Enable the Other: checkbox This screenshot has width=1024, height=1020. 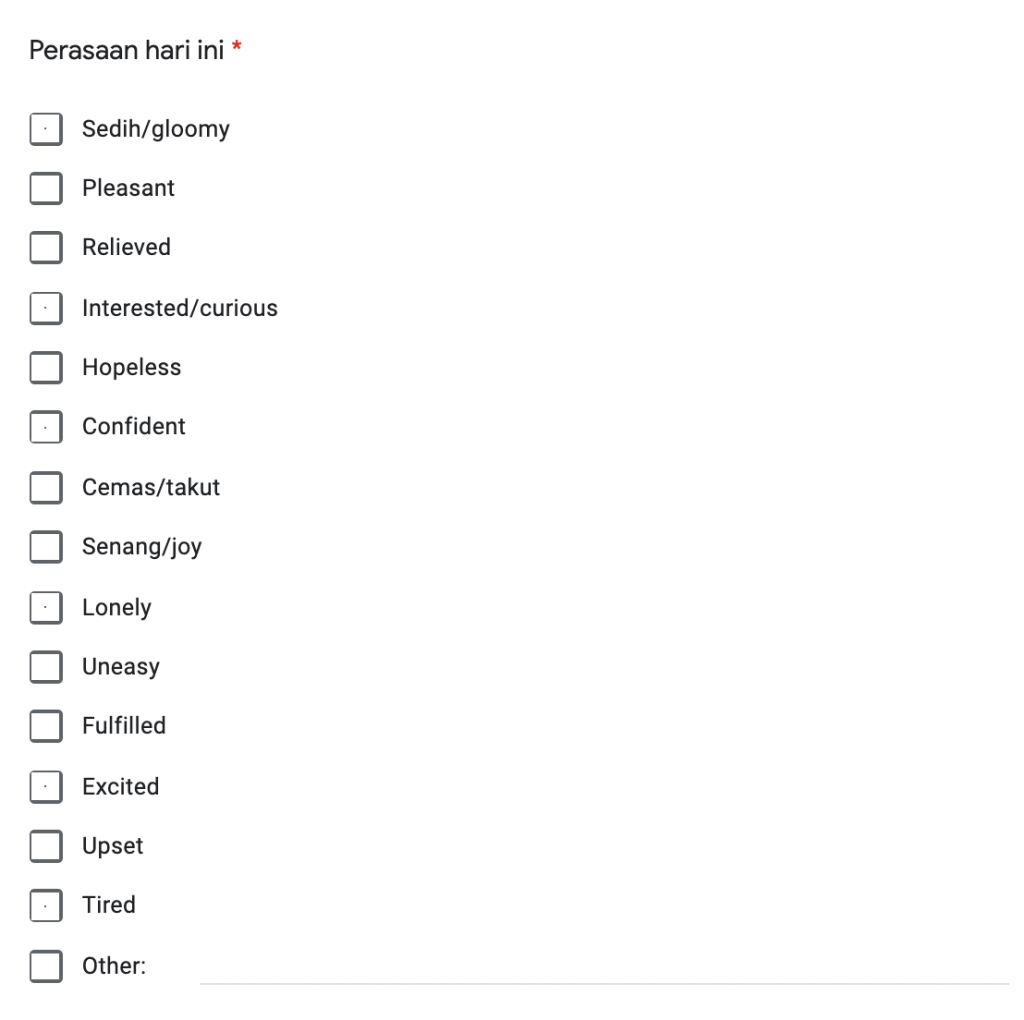tap(46, 966)
